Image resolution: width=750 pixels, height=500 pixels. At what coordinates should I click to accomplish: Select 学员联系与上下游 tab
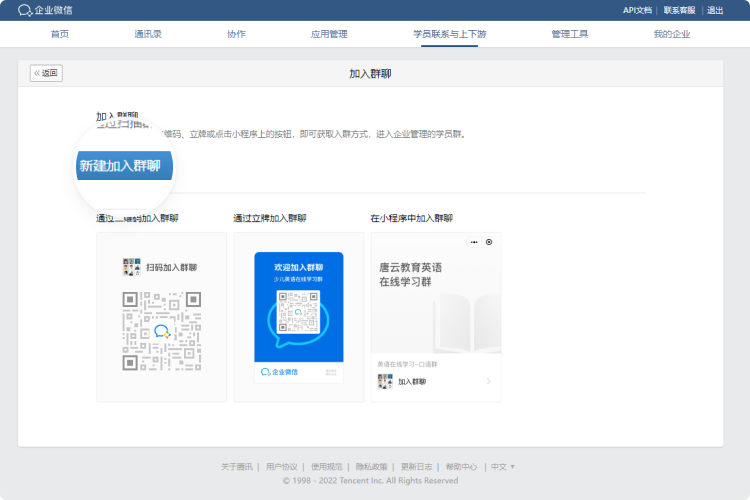point(450,34)
